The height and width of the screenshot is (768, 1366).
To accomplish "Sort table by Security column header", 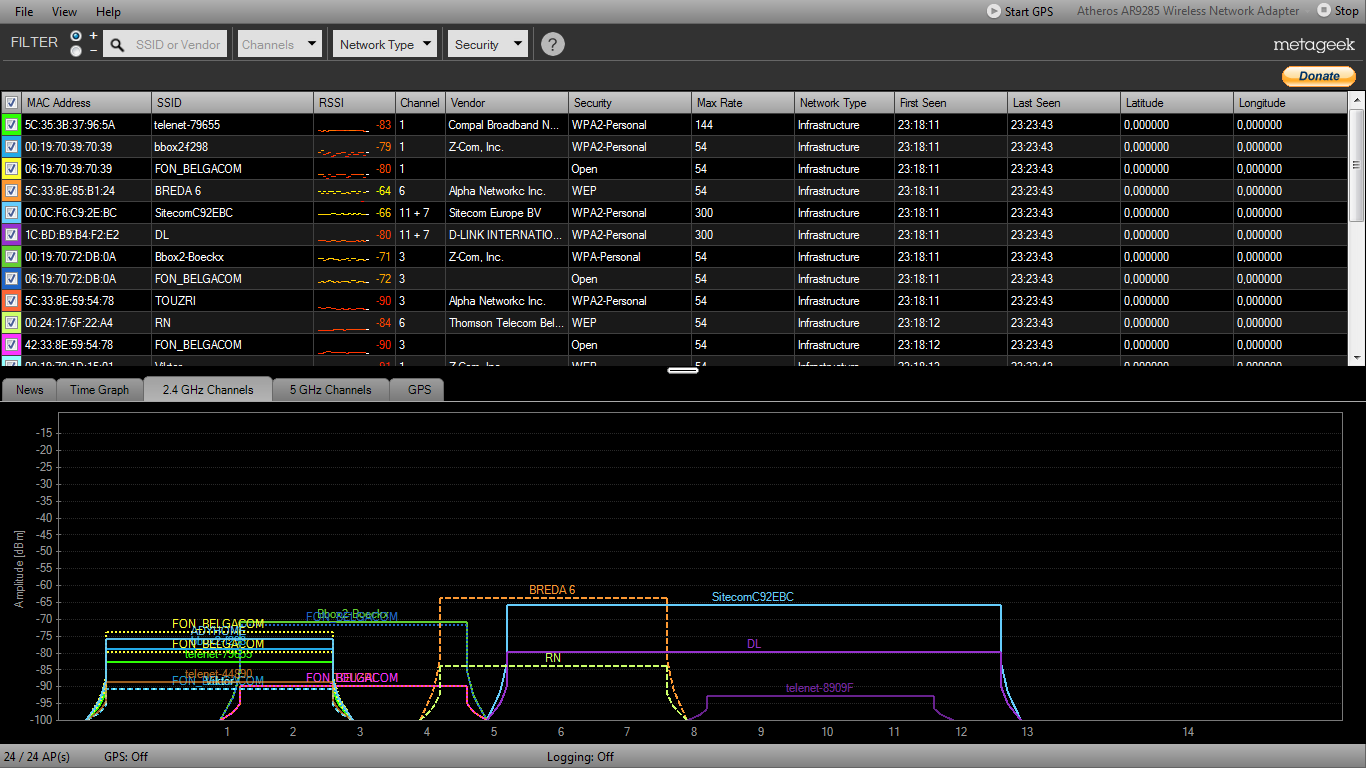I will pos(630,103).
